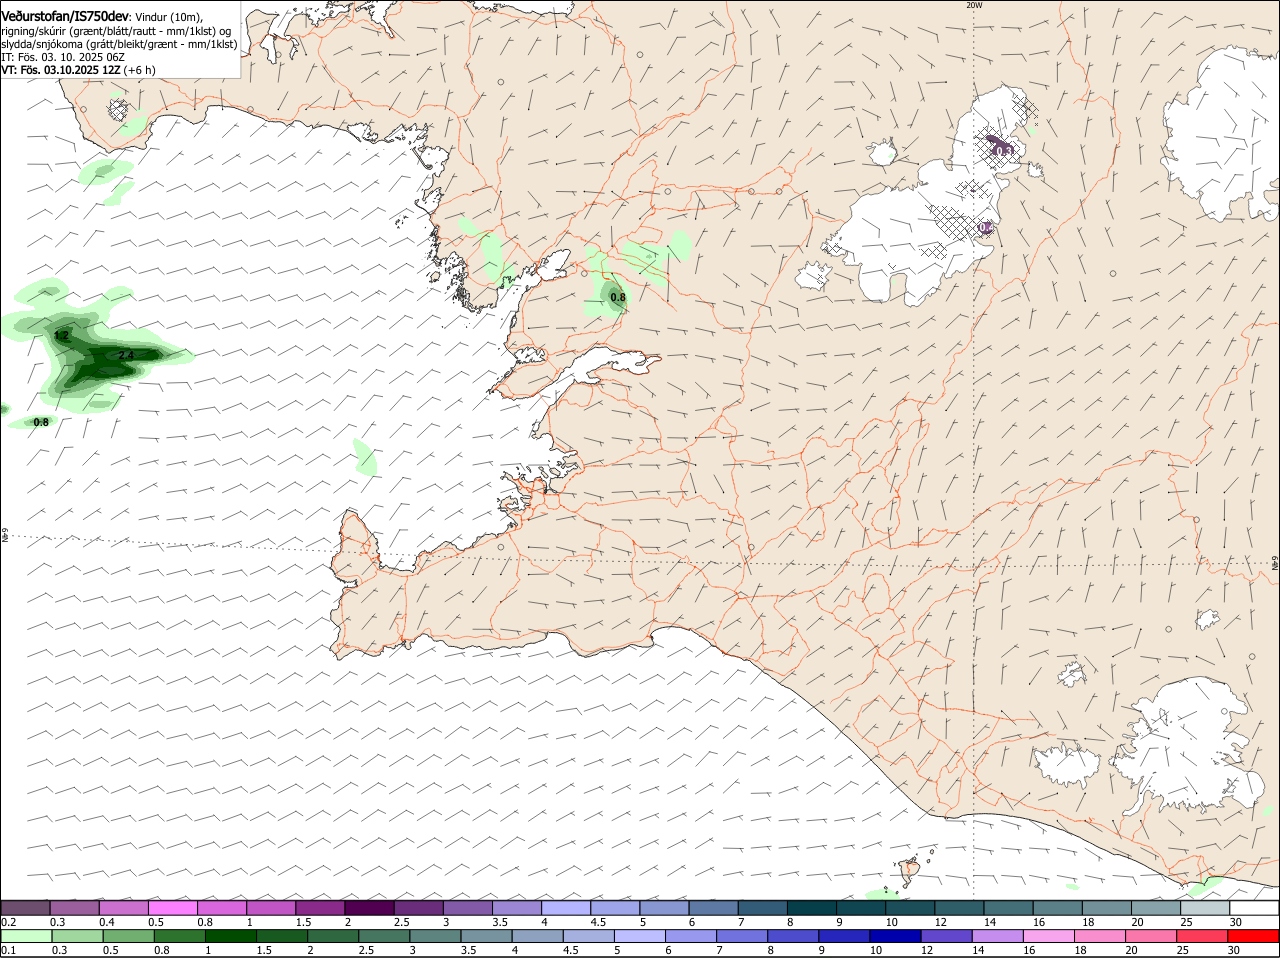Select the grayish-purple swatch labeled 0.2 in the top legend row

(25, 908)
